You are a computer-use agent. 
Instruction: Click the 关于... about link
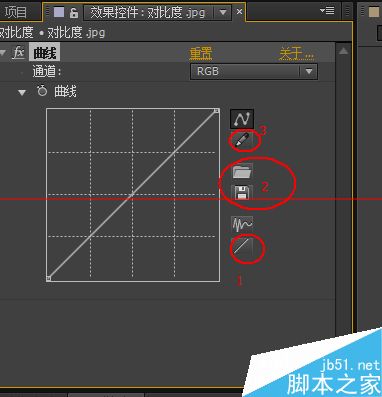click(x=296, y=53)
